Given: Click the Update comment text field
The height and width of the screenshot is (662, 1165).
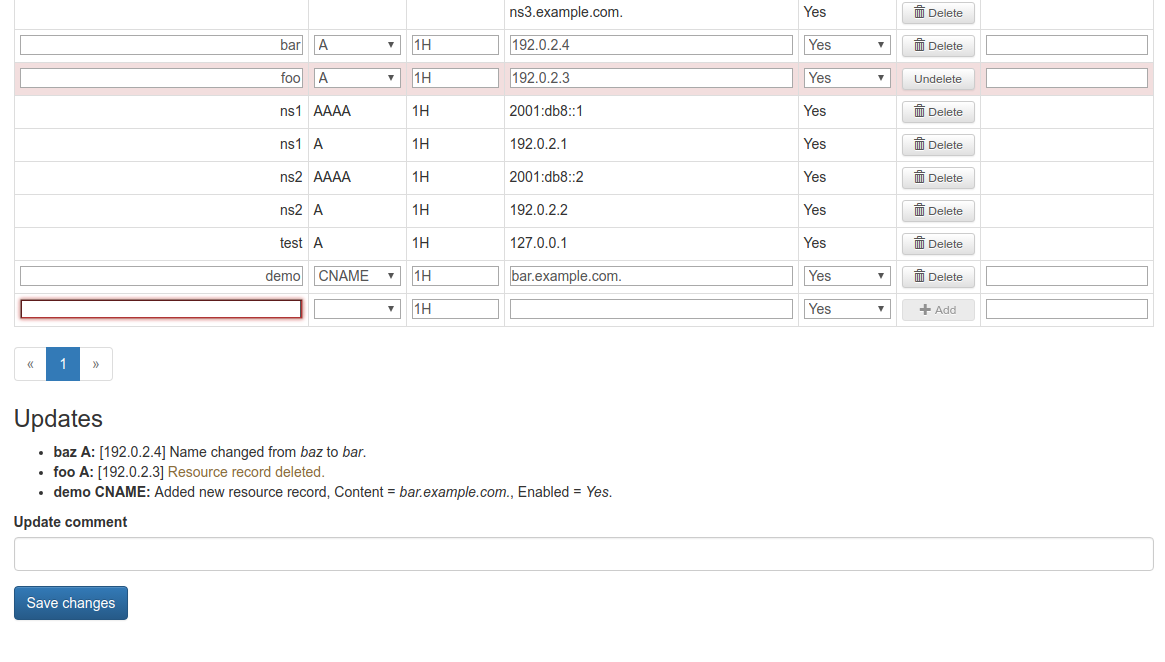Looking at the screenshot, I should click(583, 554).
